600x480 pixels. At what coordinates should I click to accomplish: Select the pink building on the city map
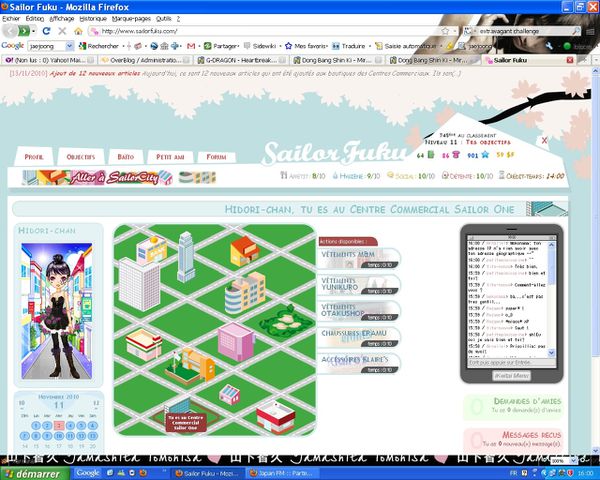coord(236,341)
